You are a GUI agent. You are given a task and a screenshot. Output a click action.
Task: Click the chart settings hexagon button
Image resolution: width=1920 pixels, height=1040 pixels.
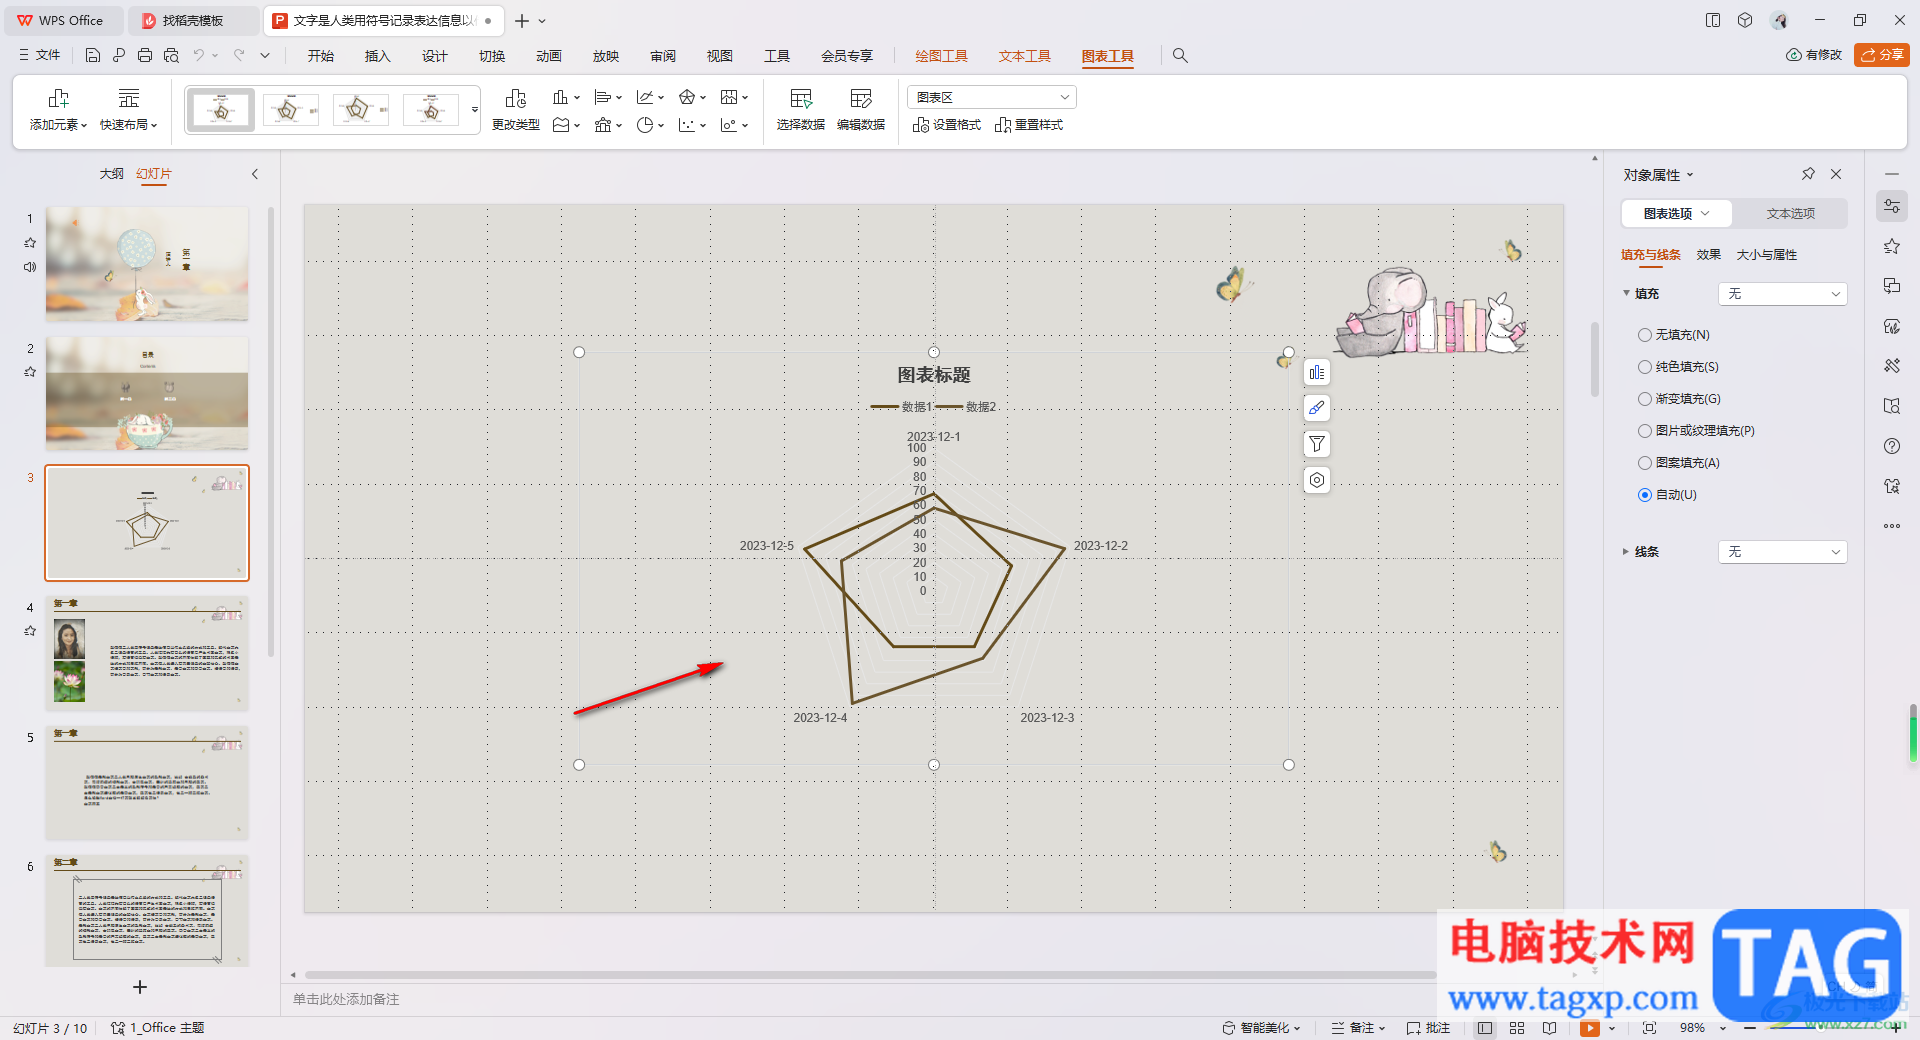(1317, 480)
